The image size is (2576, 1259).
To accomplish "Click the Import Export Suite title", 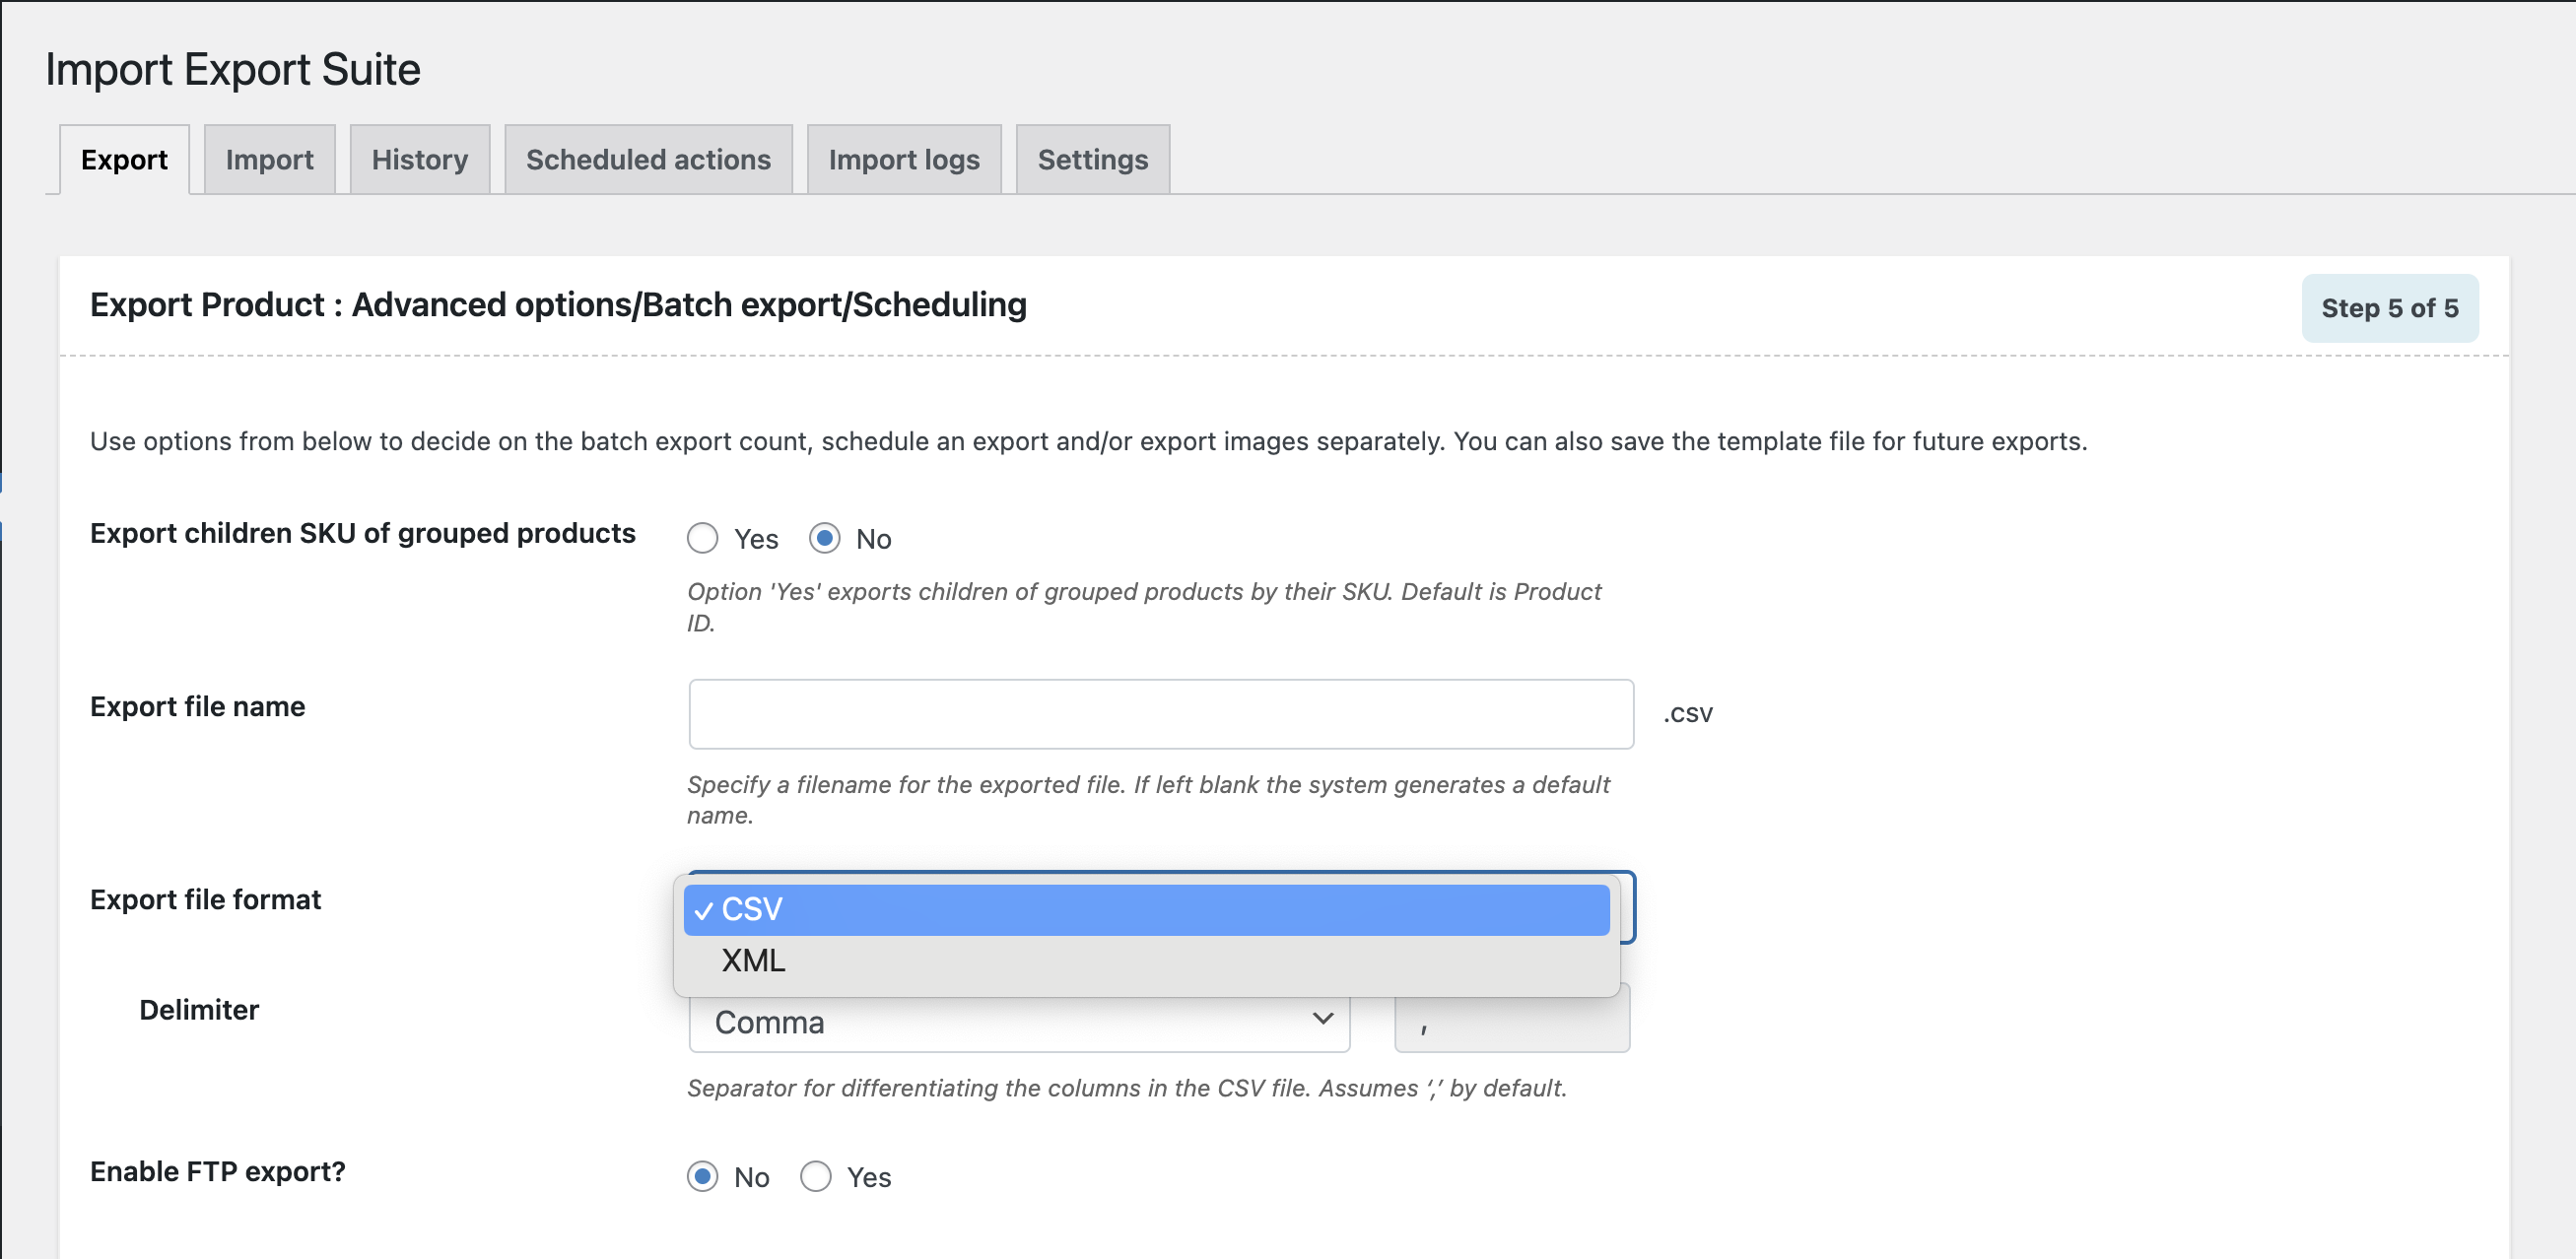I will [x=232, y=69].
